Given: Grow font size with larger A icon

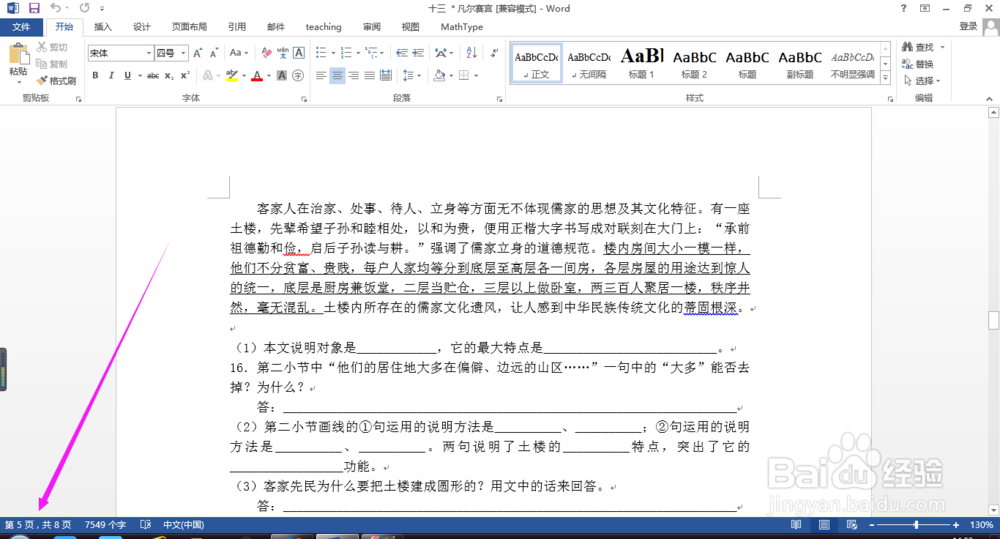Looking at the screenshot, I should coord(198,53).
